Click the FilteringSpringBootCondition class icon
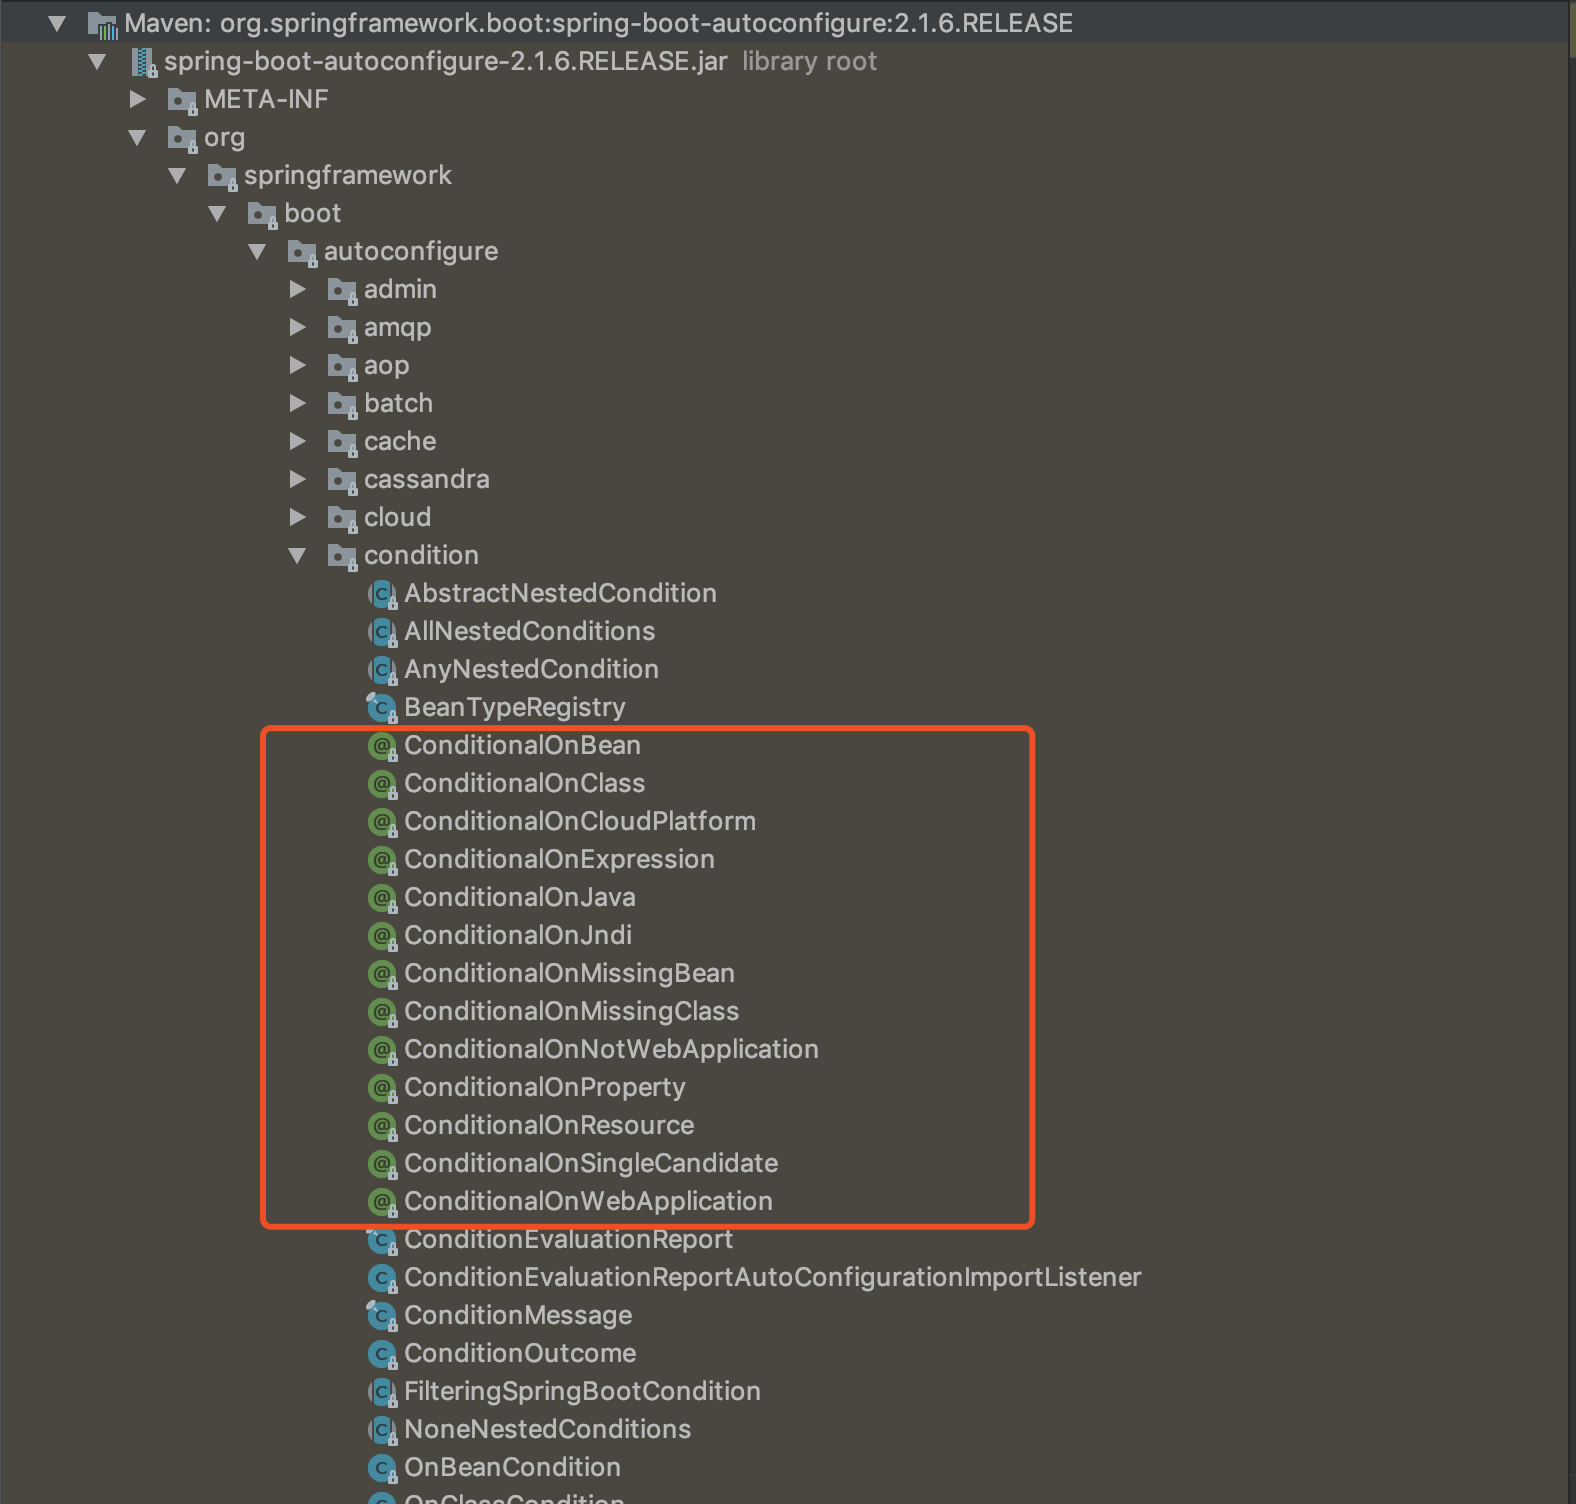1576x1504 pixels. (x=382, y=1393)
